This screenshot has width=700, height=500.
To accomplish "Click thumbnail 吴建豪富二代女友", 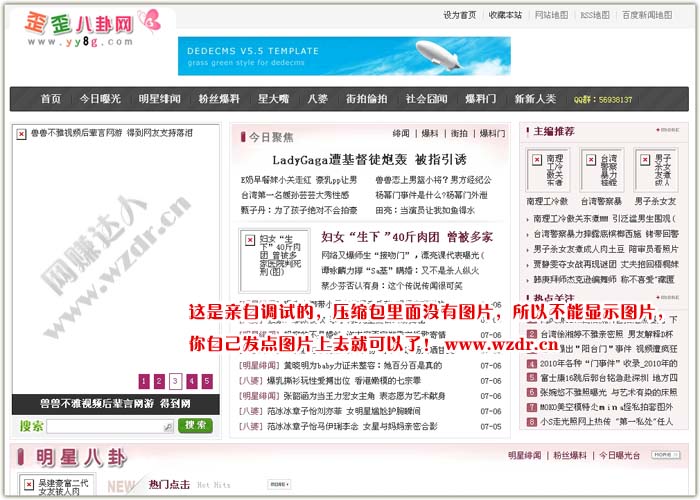I will 56,486.
